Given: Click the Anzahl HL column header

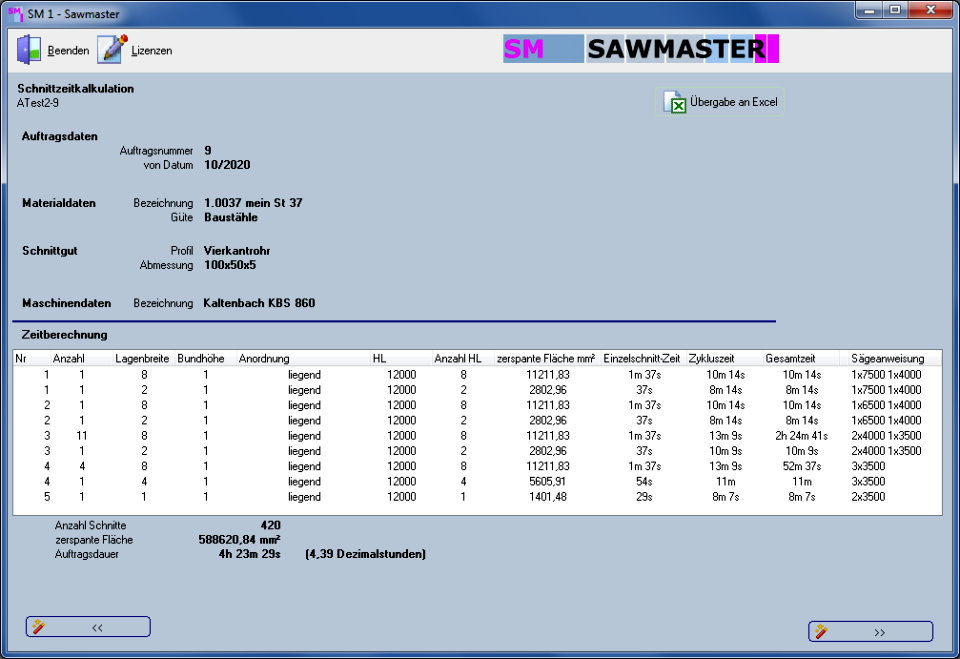Looking at the screenshot, I should coord(458,358).
